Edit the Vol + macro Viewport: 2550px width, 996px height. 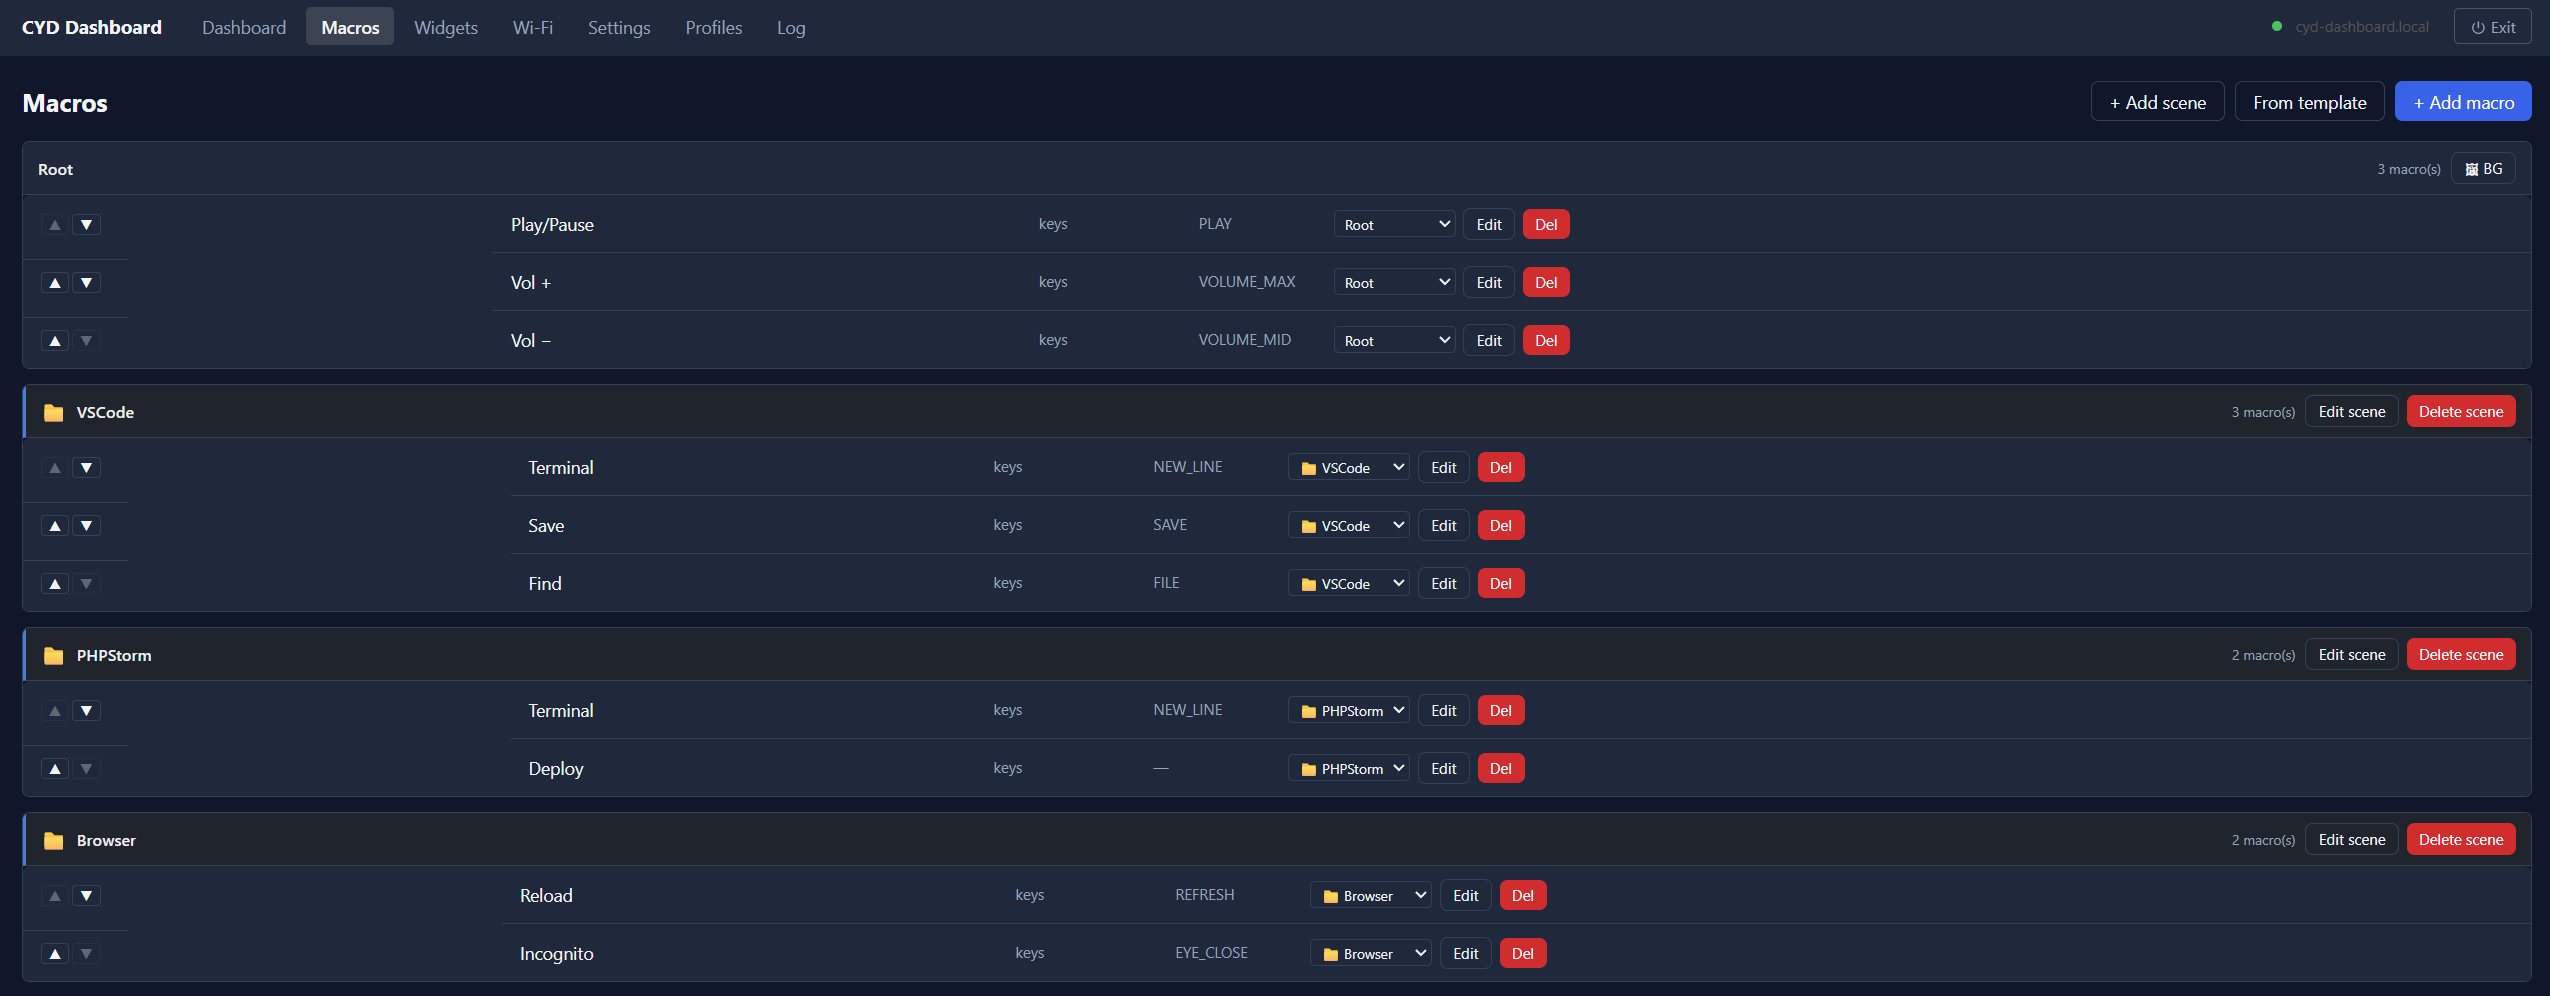[x=1489, y=283]
